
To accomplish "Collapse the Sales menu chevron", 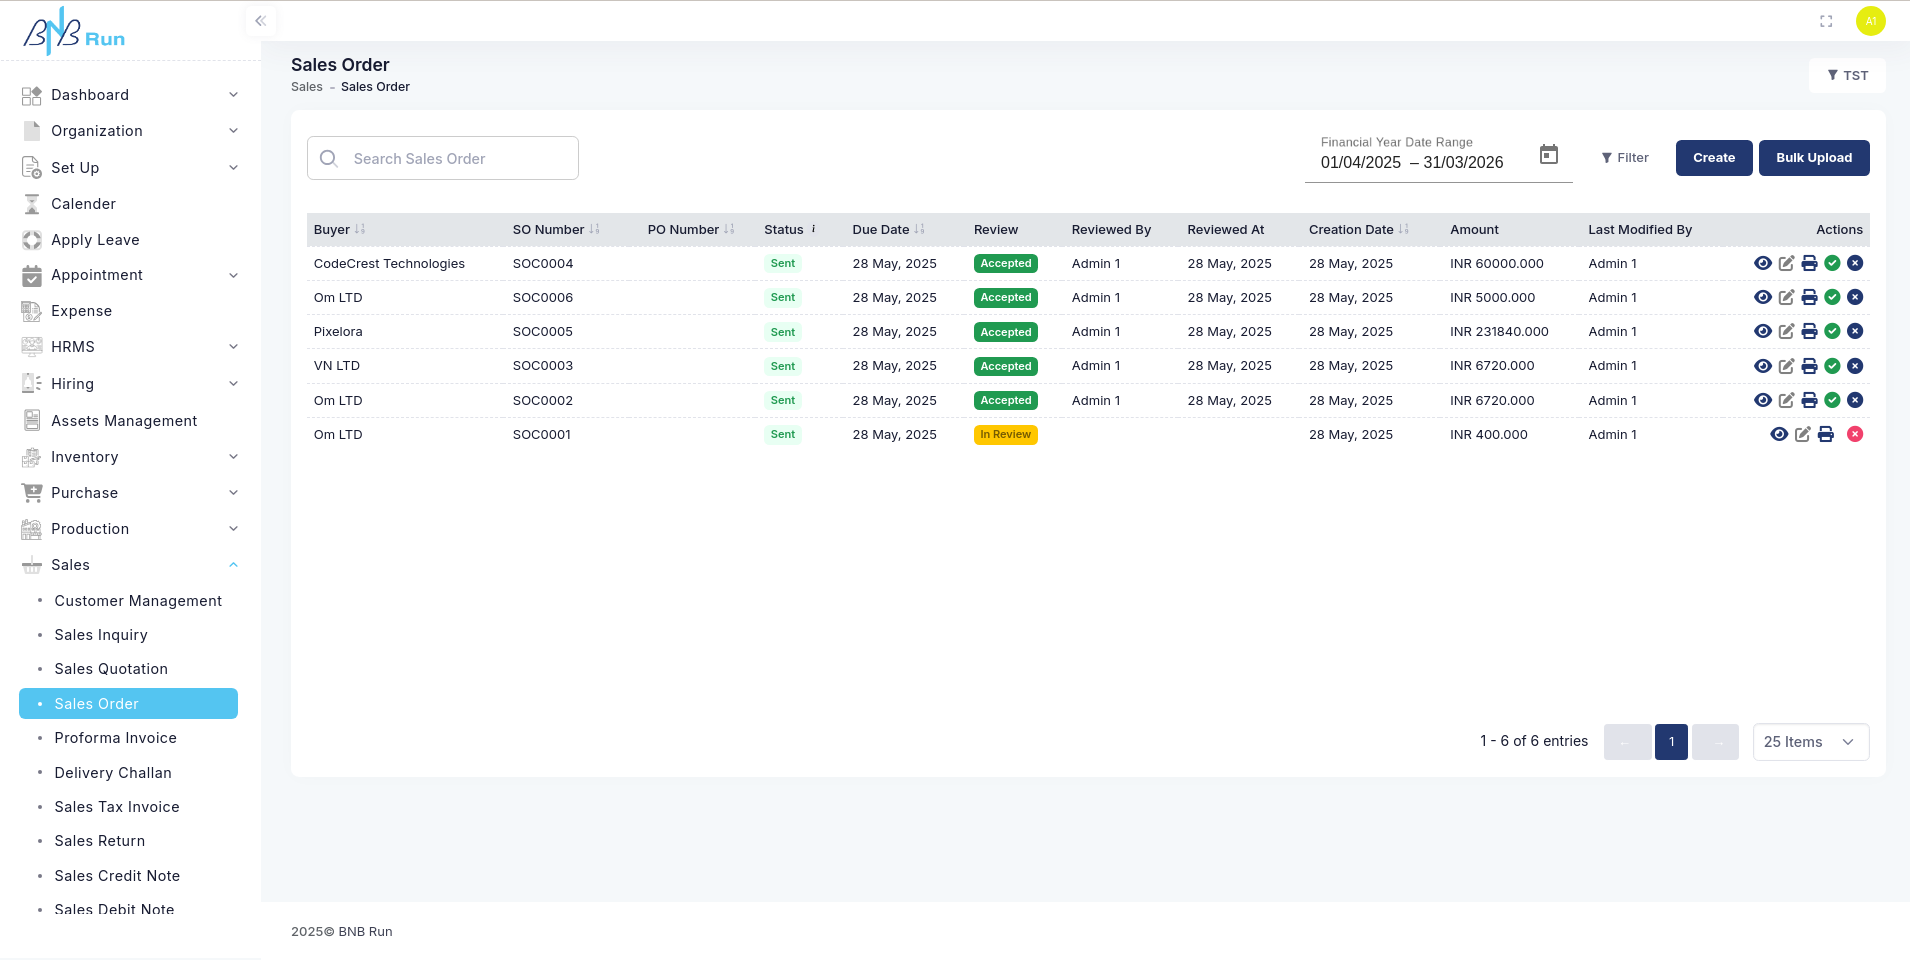I will click(x=233, y=564).
